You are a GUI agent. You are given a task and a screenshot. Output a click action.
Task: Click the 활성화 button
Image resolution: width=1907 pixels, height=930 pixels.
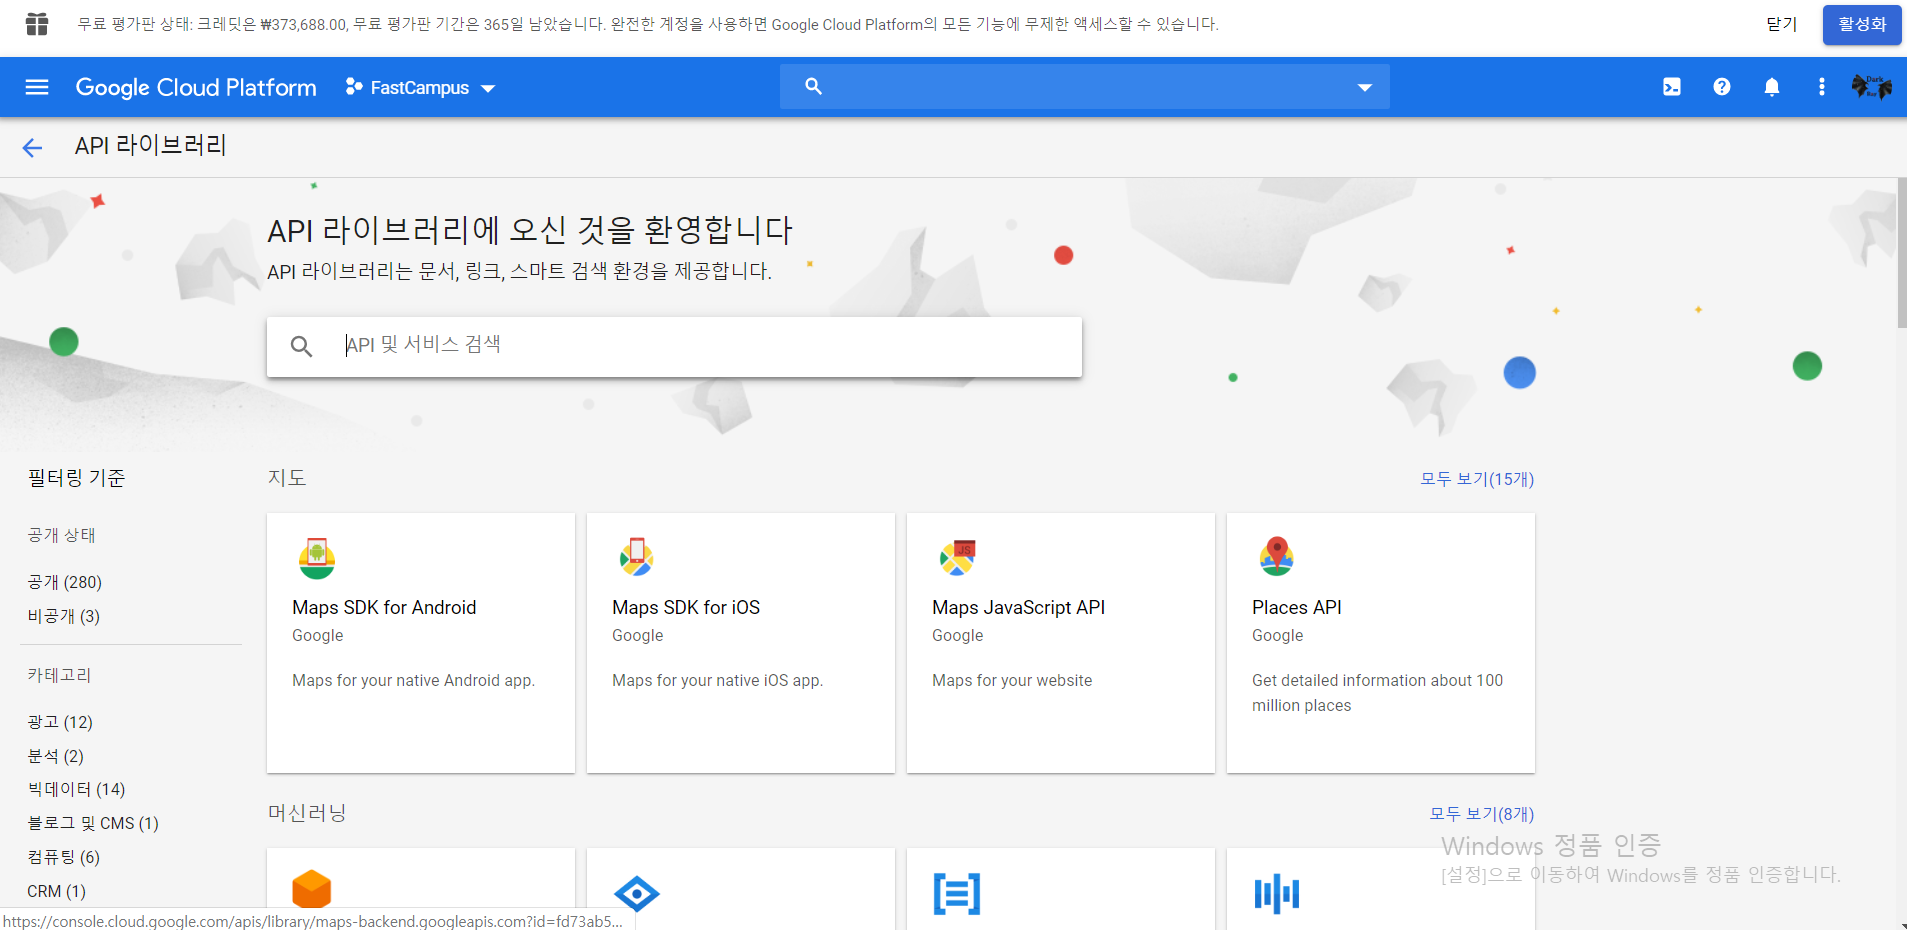tap(1862, 25)
